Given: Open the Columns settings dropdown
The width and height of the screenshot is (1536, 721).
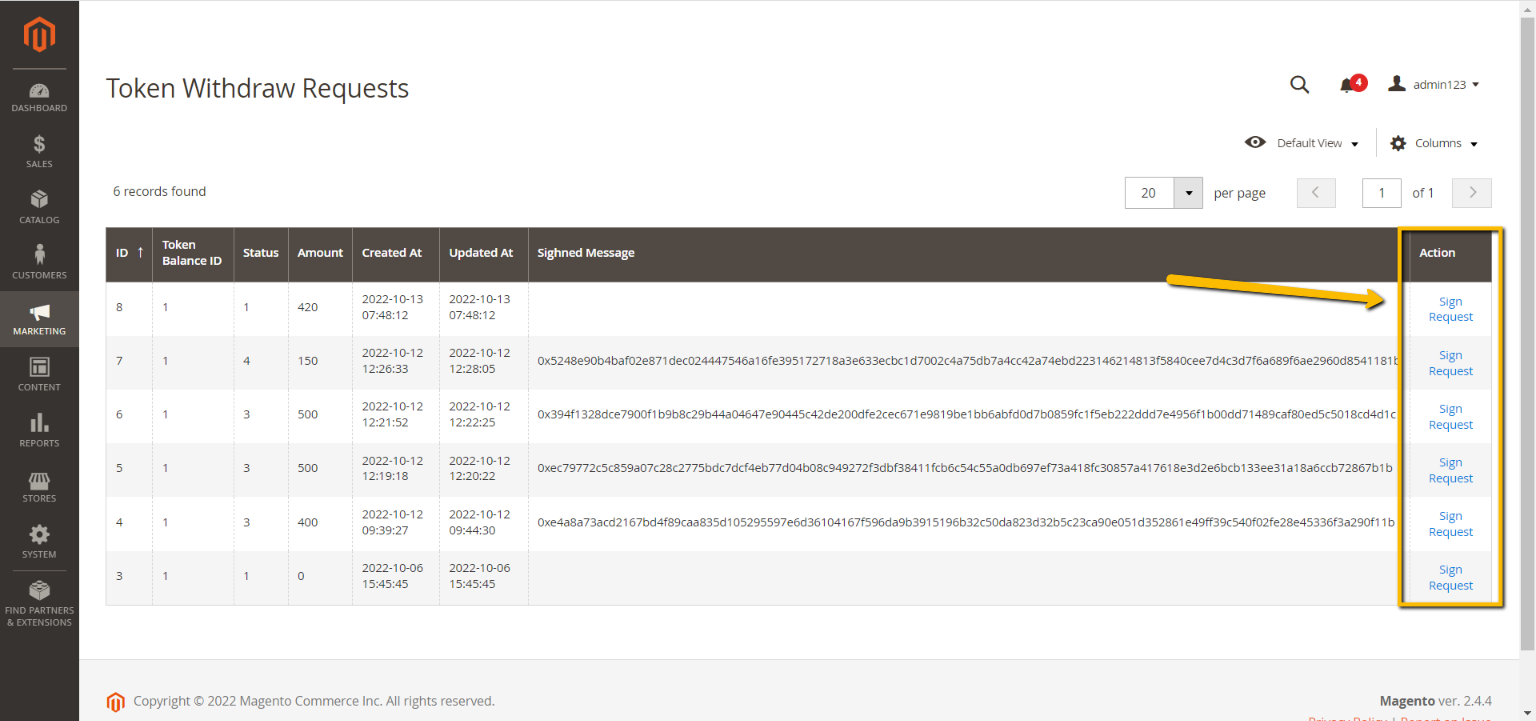Looking at the screenshot, I should (1433, 143).
